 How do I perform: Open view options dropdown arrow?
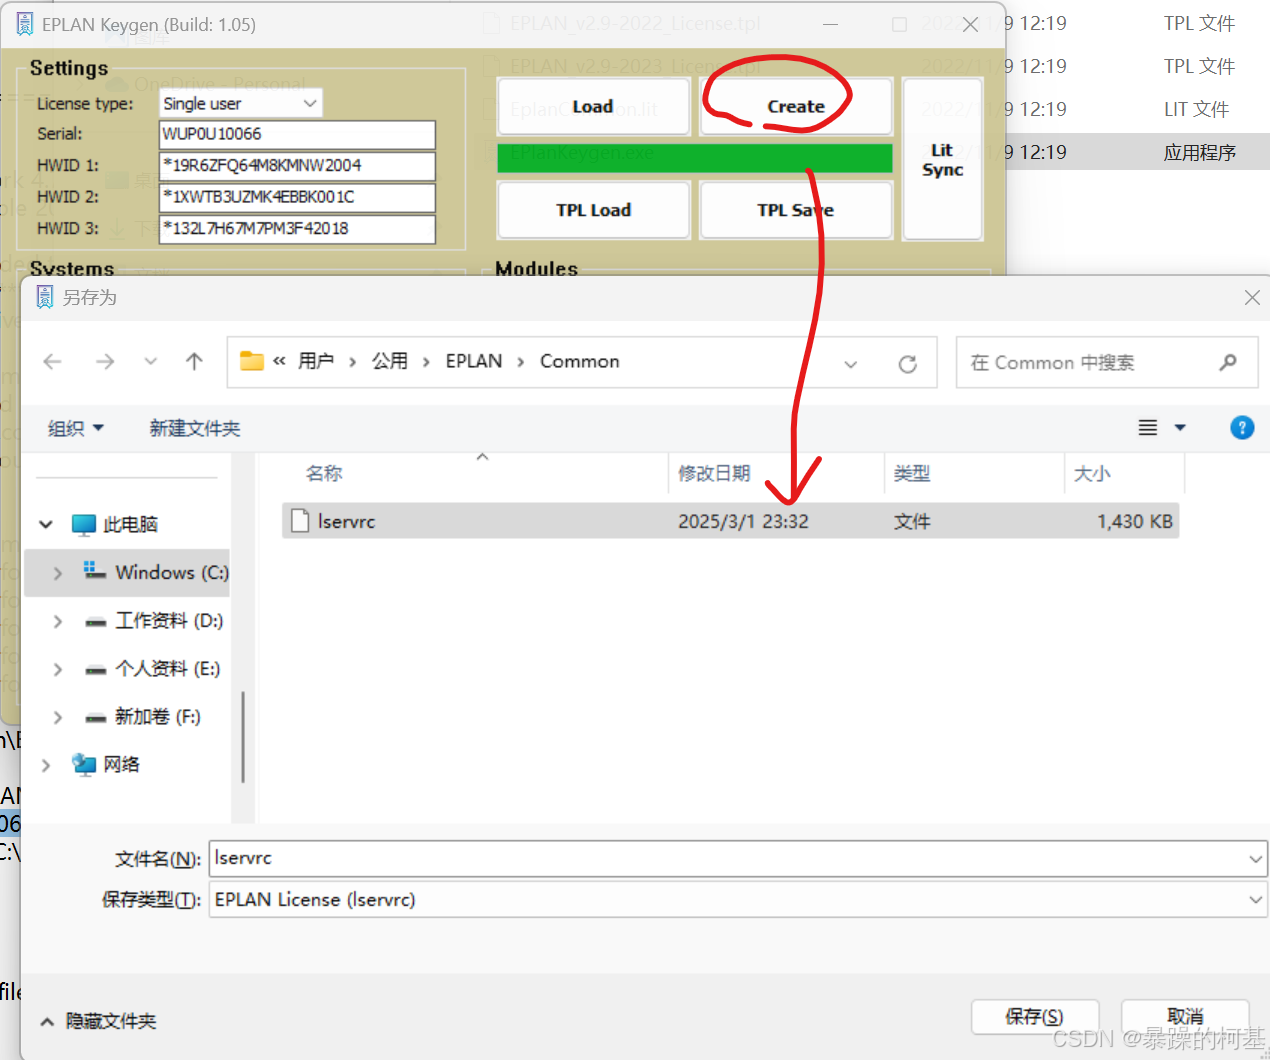(x=1180, y=428)
